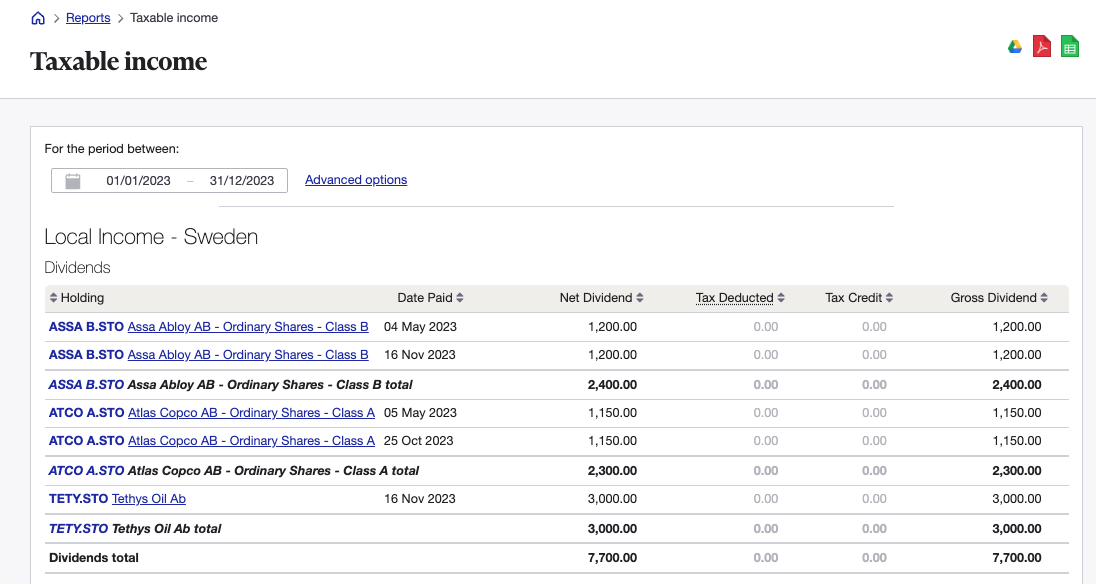Sort table by Tax Deducted
Screen dimensions: 1096x584
740,298
